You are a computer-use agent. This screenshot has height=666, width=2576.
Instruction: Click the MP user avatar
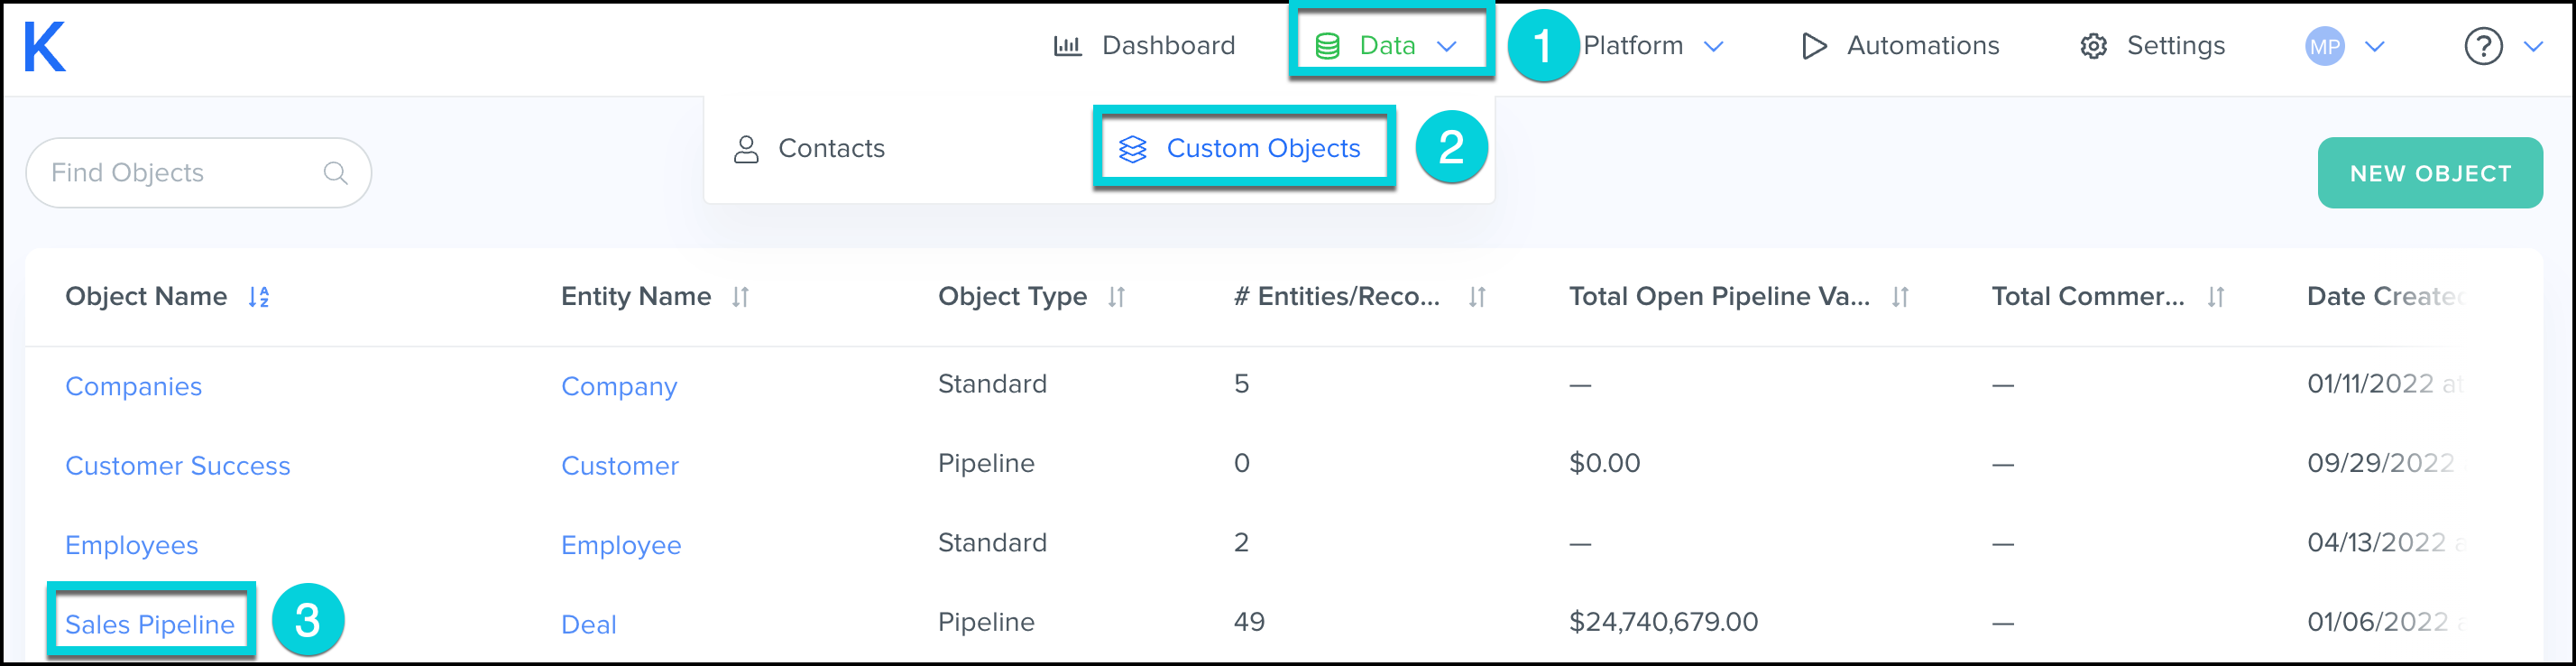coord(2324,46)
